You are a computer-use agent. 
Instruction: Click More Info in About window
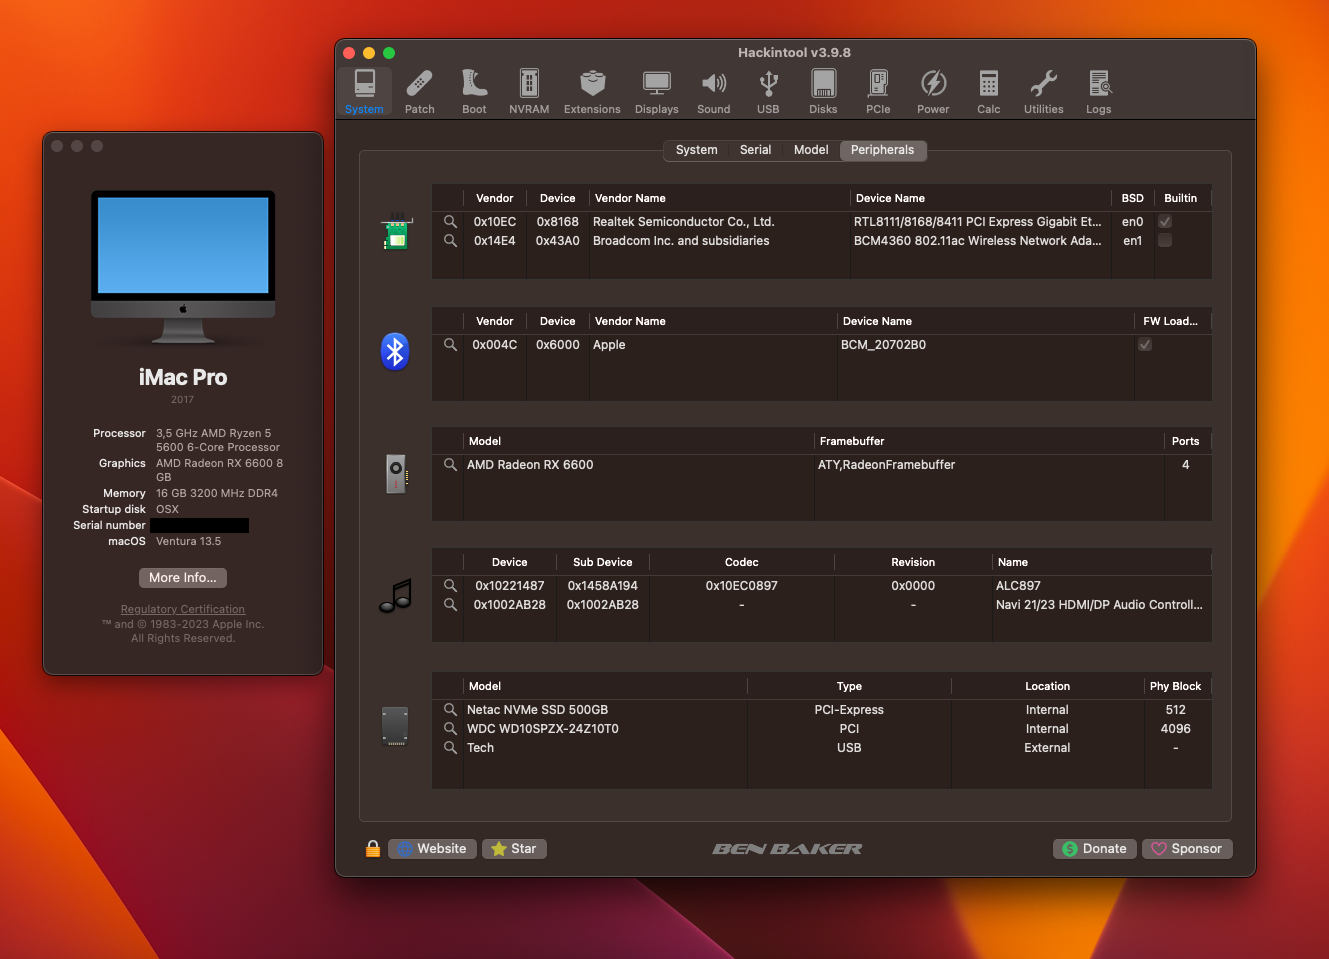pyautogui.click(x=183, y=578)
